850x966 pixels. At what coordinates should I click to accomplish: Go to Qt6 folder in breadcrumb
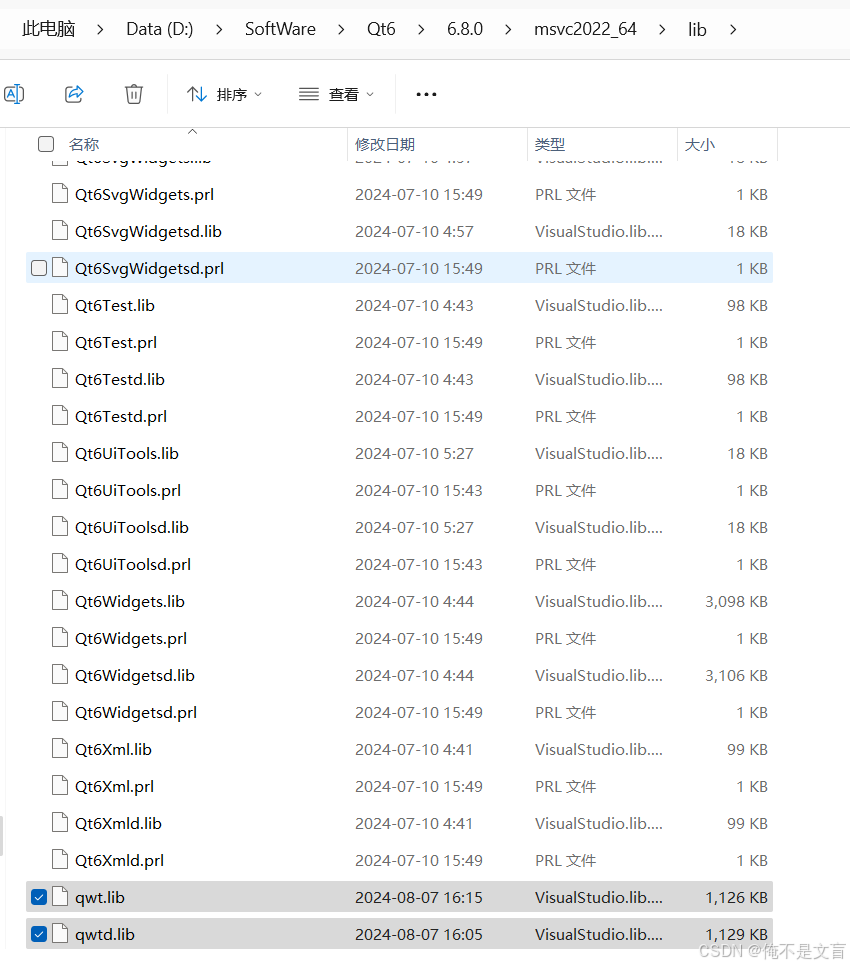tap(381, 29)
